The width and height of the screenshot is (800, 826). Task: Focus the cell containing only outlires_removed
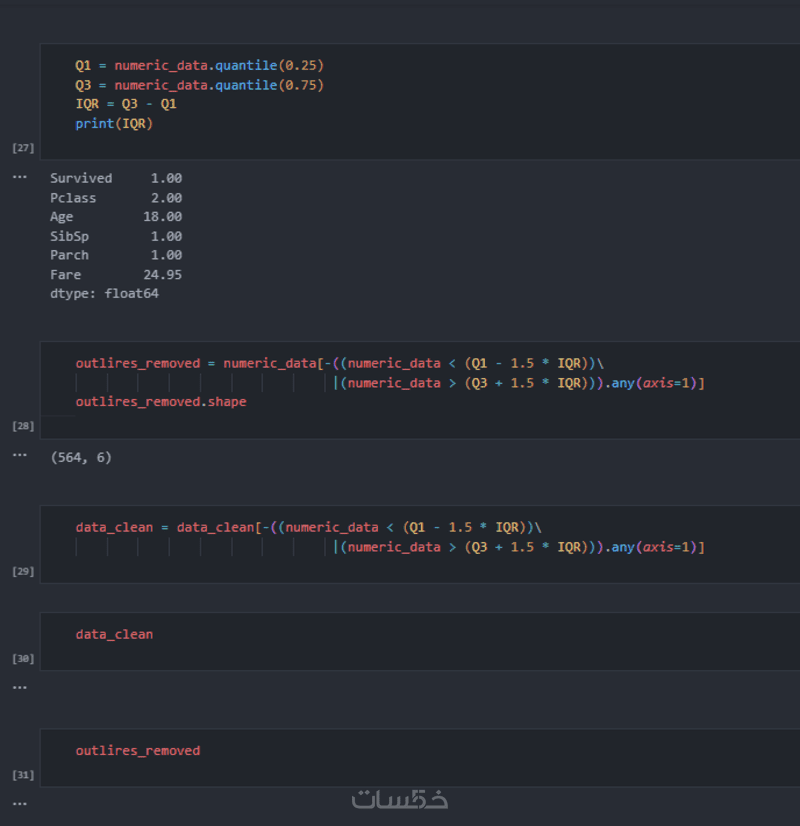click(x=138, y=750)
